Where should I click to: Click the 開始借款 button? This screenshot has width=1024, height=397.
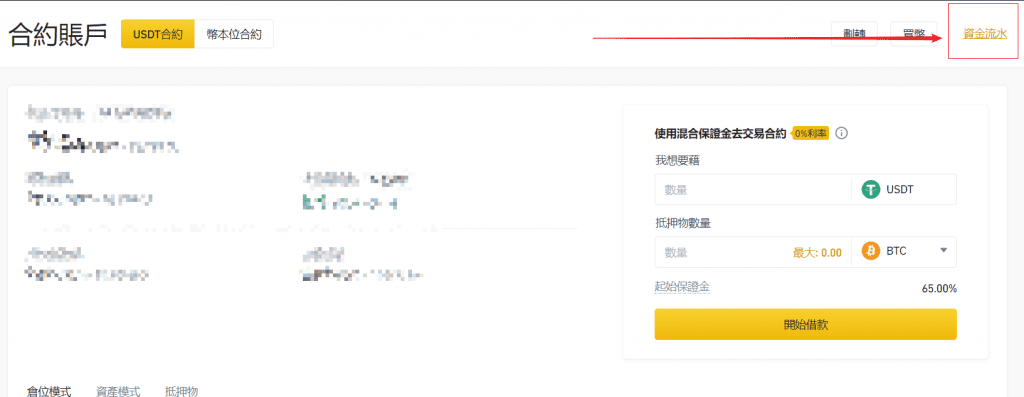click(x=806, y=325)
